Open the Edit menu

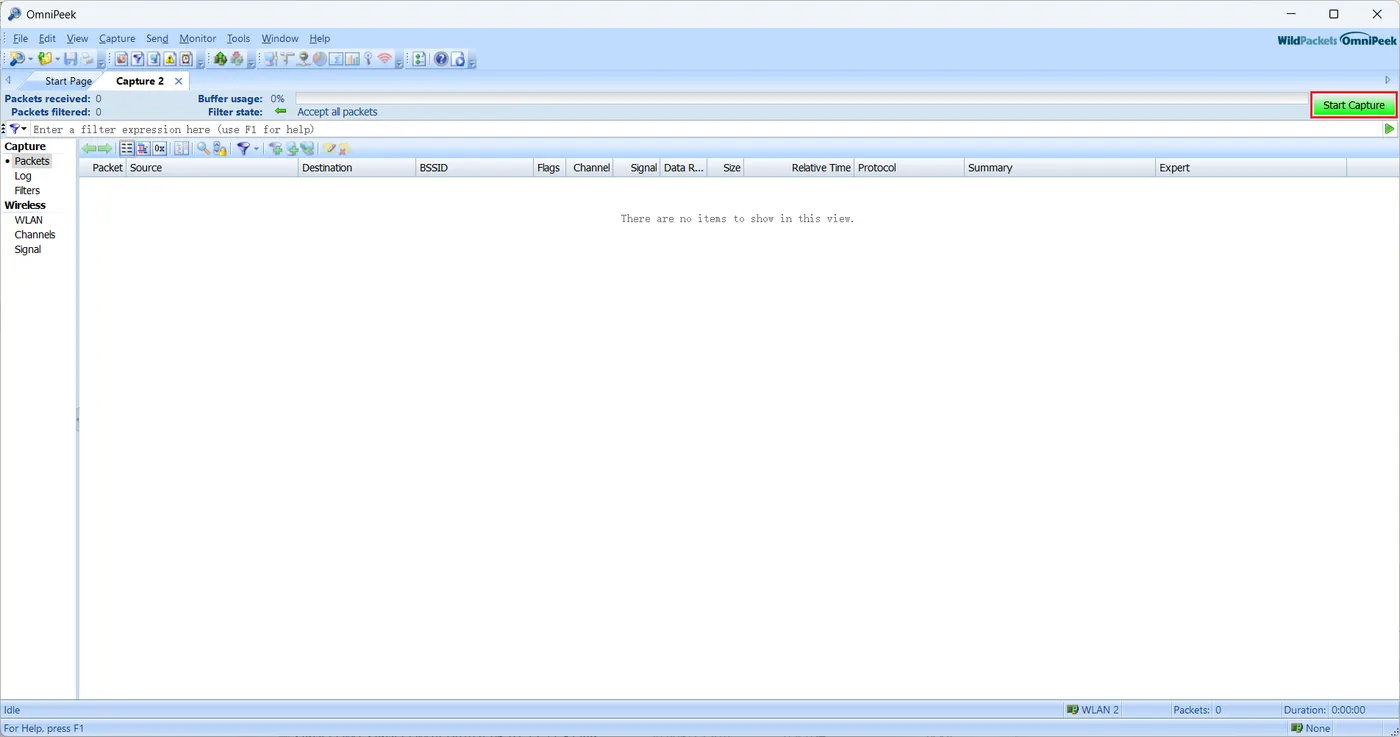tap(47, 39)
